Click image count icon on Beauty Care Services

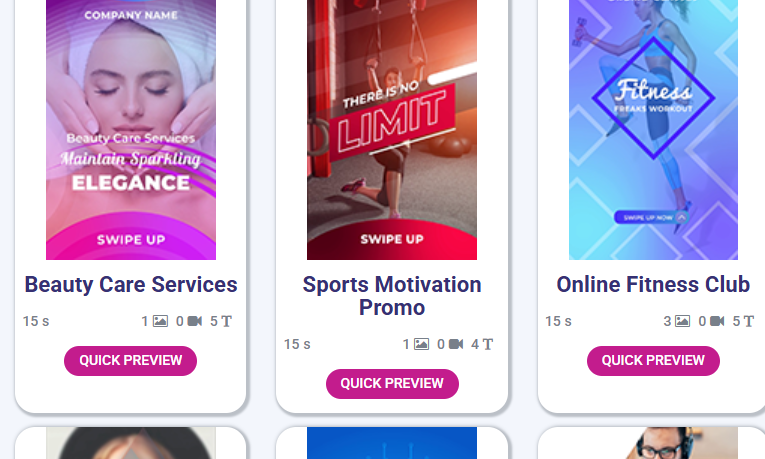161,321
